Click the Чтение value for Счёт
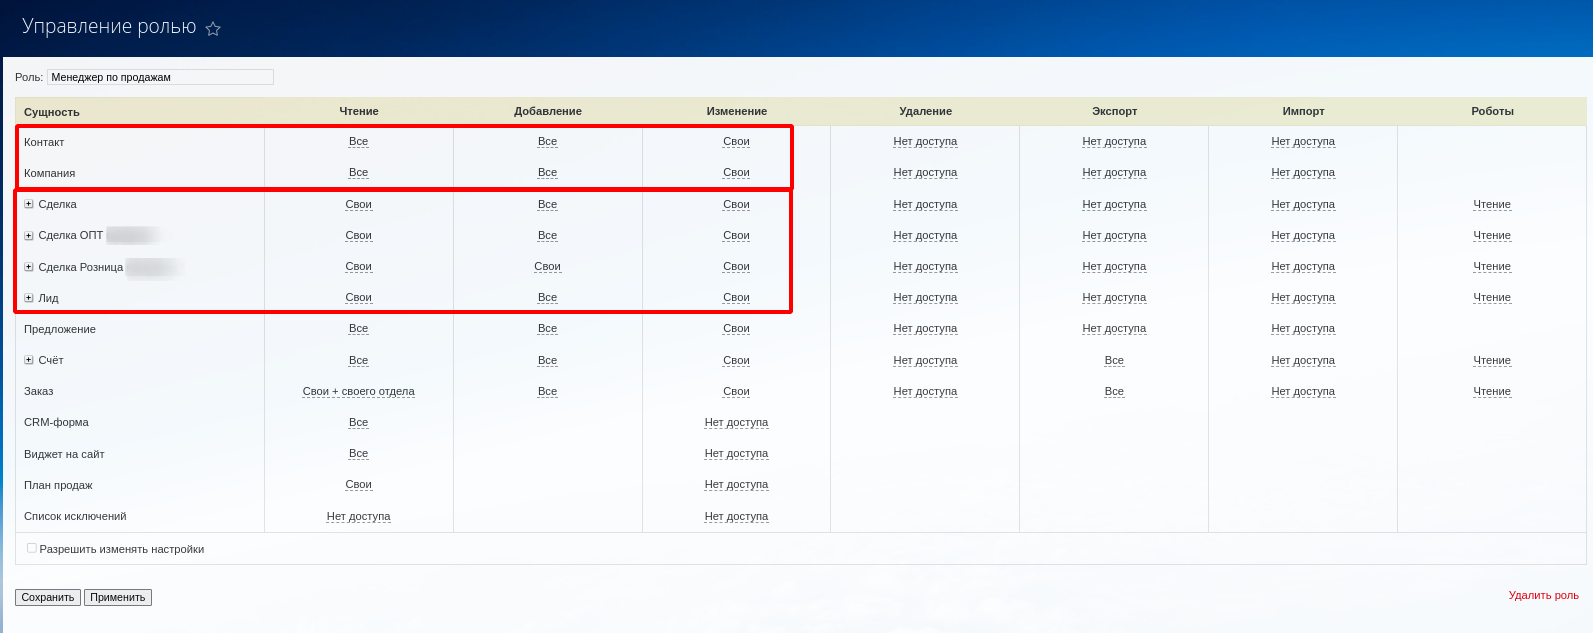Image resolution: width=1593 pixels, height=633 pixels. pyautogui.click(x=359, y=361)
